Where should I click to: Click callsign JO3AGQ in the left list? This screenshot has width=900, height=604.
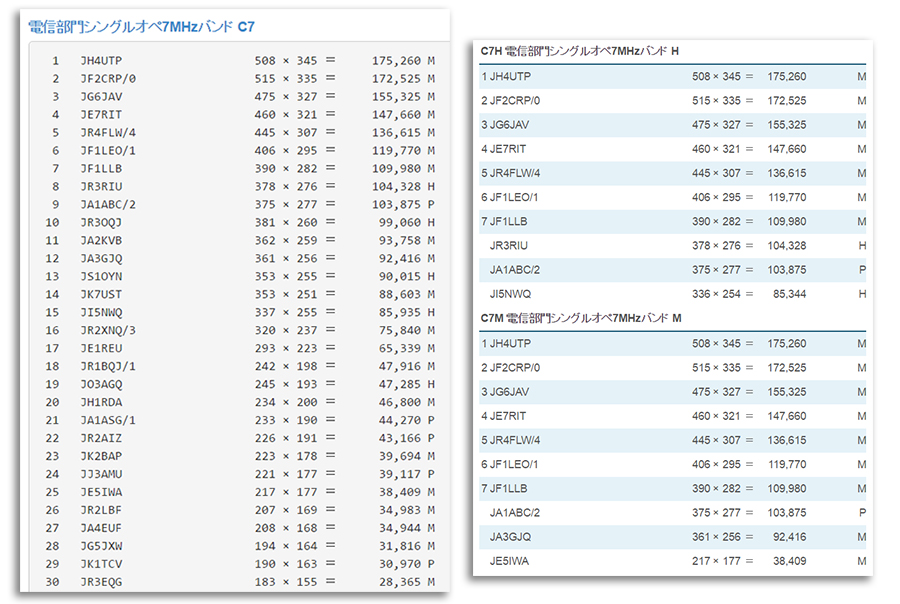click(x=101, y=384)
